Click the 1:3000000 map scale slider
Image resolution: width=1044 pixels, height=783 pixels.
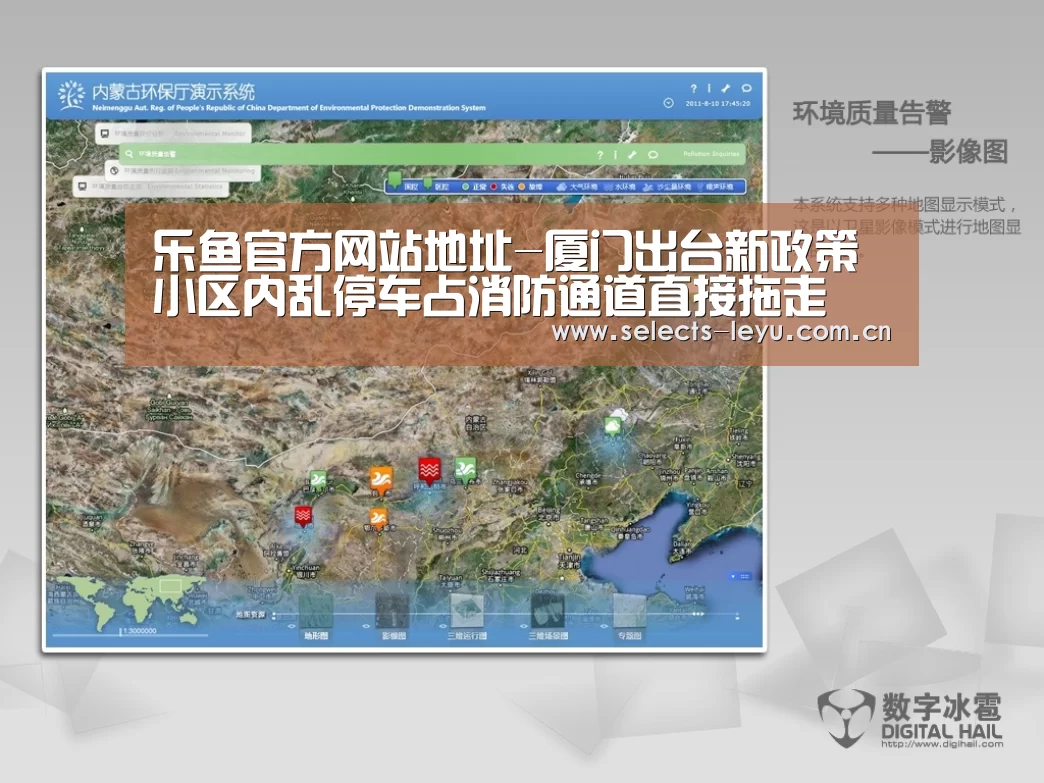pyautogui.click(x=130, y=633)
